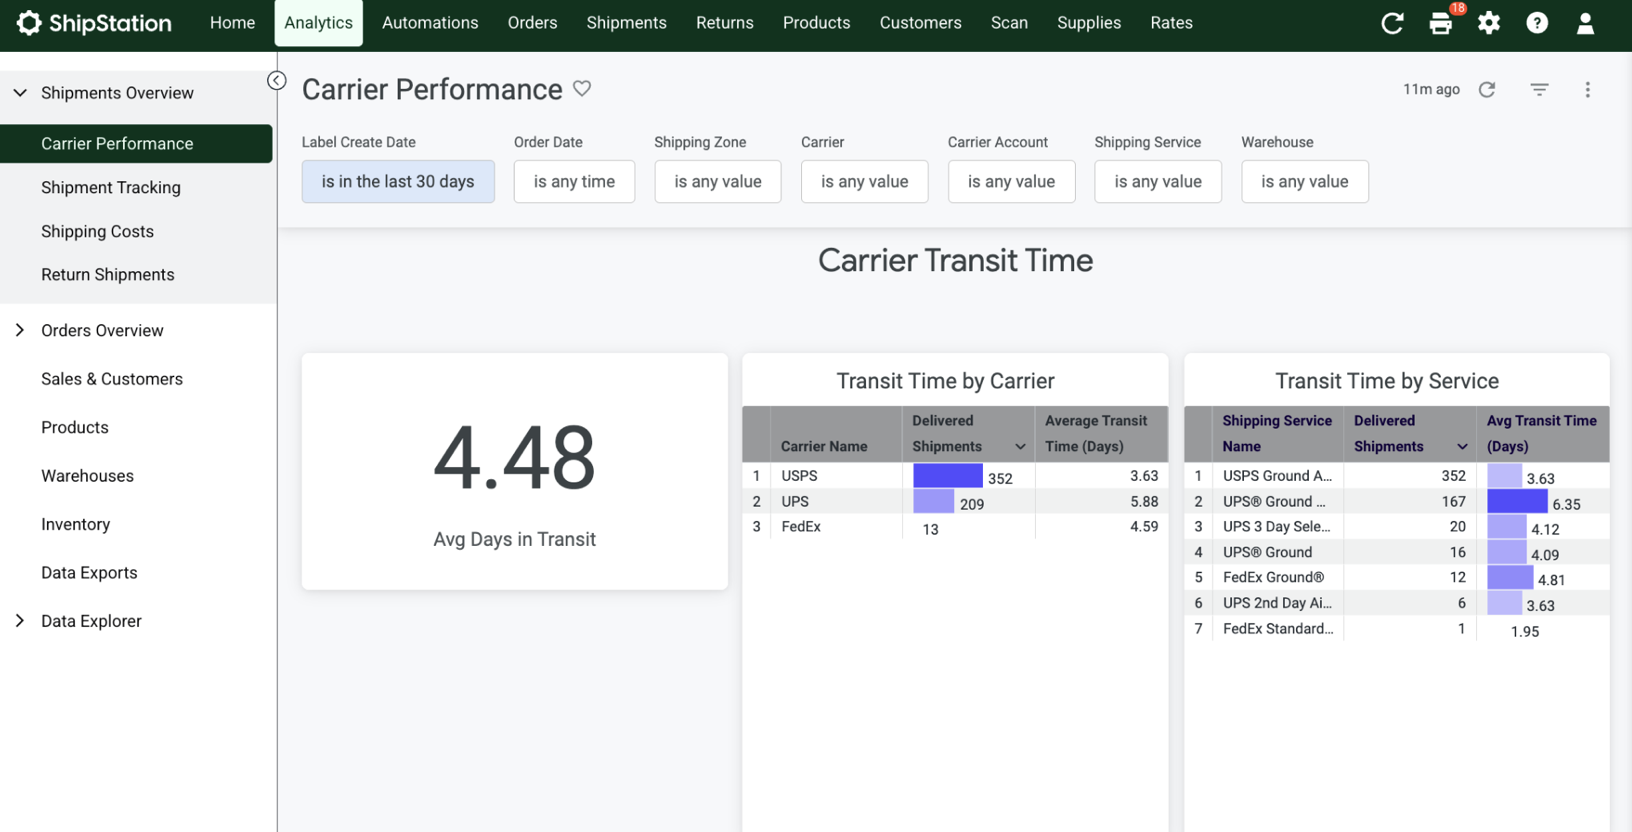Open the Supplies tab
Screen dimensions: 1632x832
click(1089, 23)
